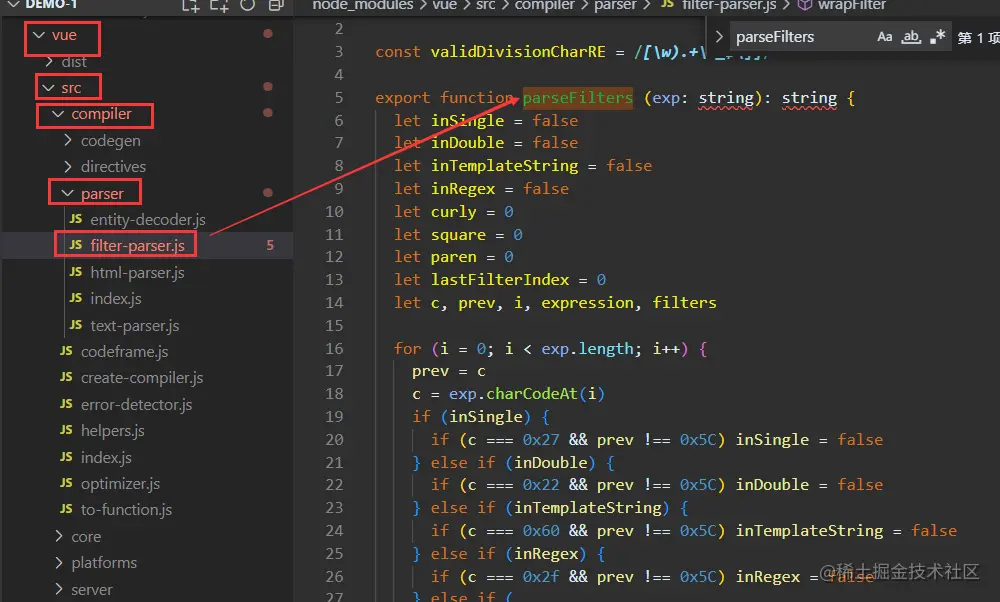The height and width of the screenshot is (602, 1000).
Task: Expand the replace row with the find widget chevron
Action: click(719, 37)
